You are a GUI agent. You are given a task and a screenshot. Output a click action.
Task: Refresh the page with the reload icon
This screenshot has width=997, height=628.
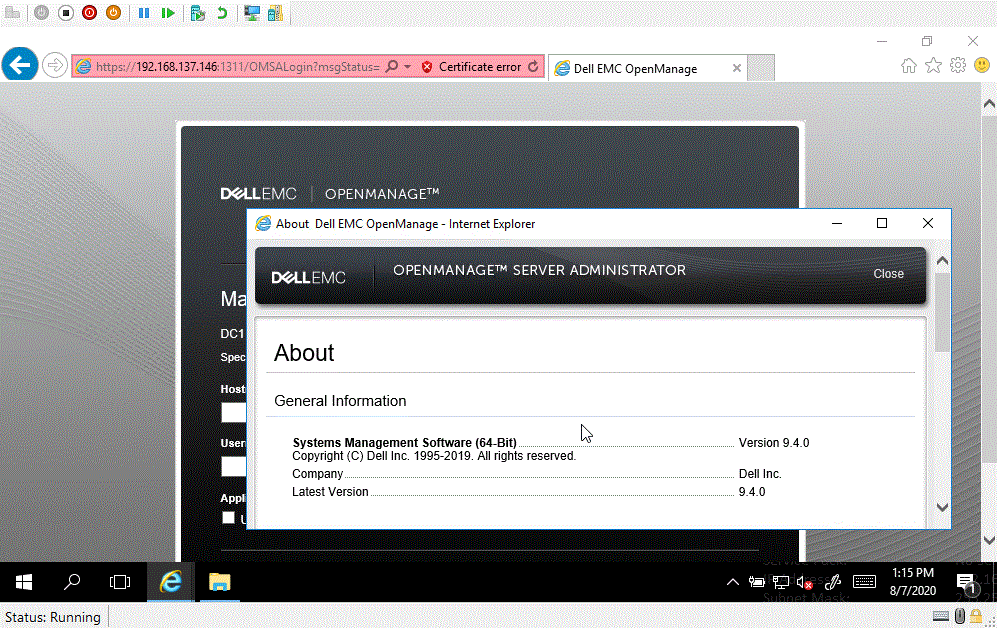(532, 66)
